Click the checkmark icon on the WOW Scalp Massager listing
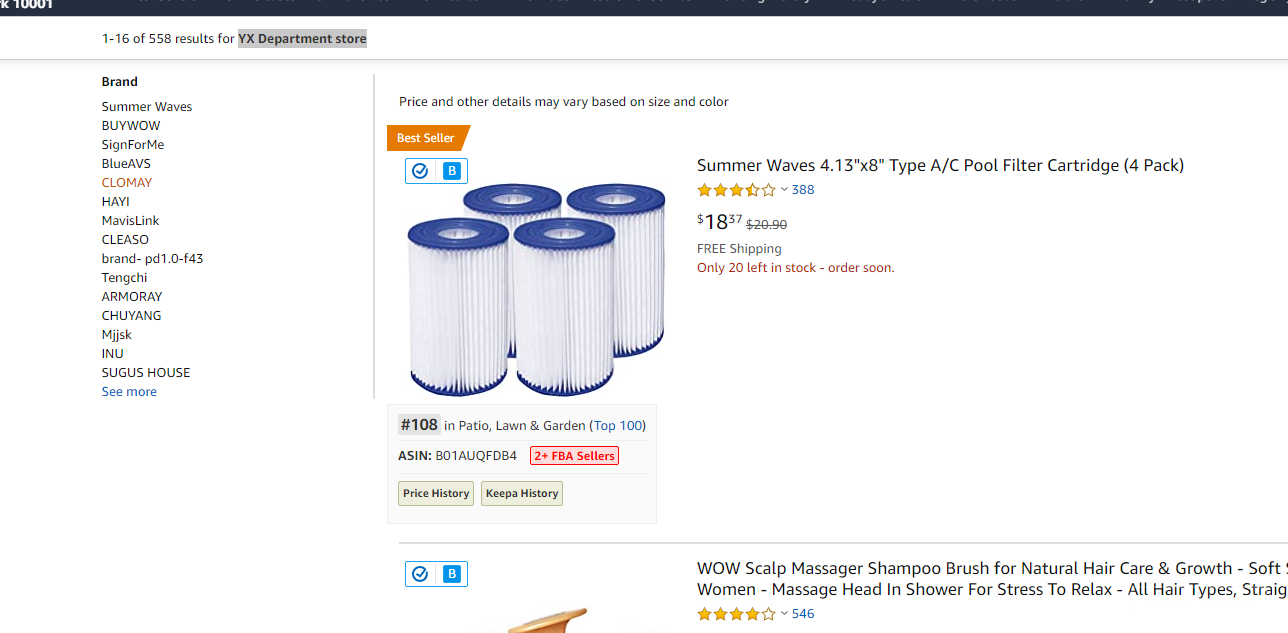Image resolution: width=1288 pixels, height=633 pixels. pos(420,574)
